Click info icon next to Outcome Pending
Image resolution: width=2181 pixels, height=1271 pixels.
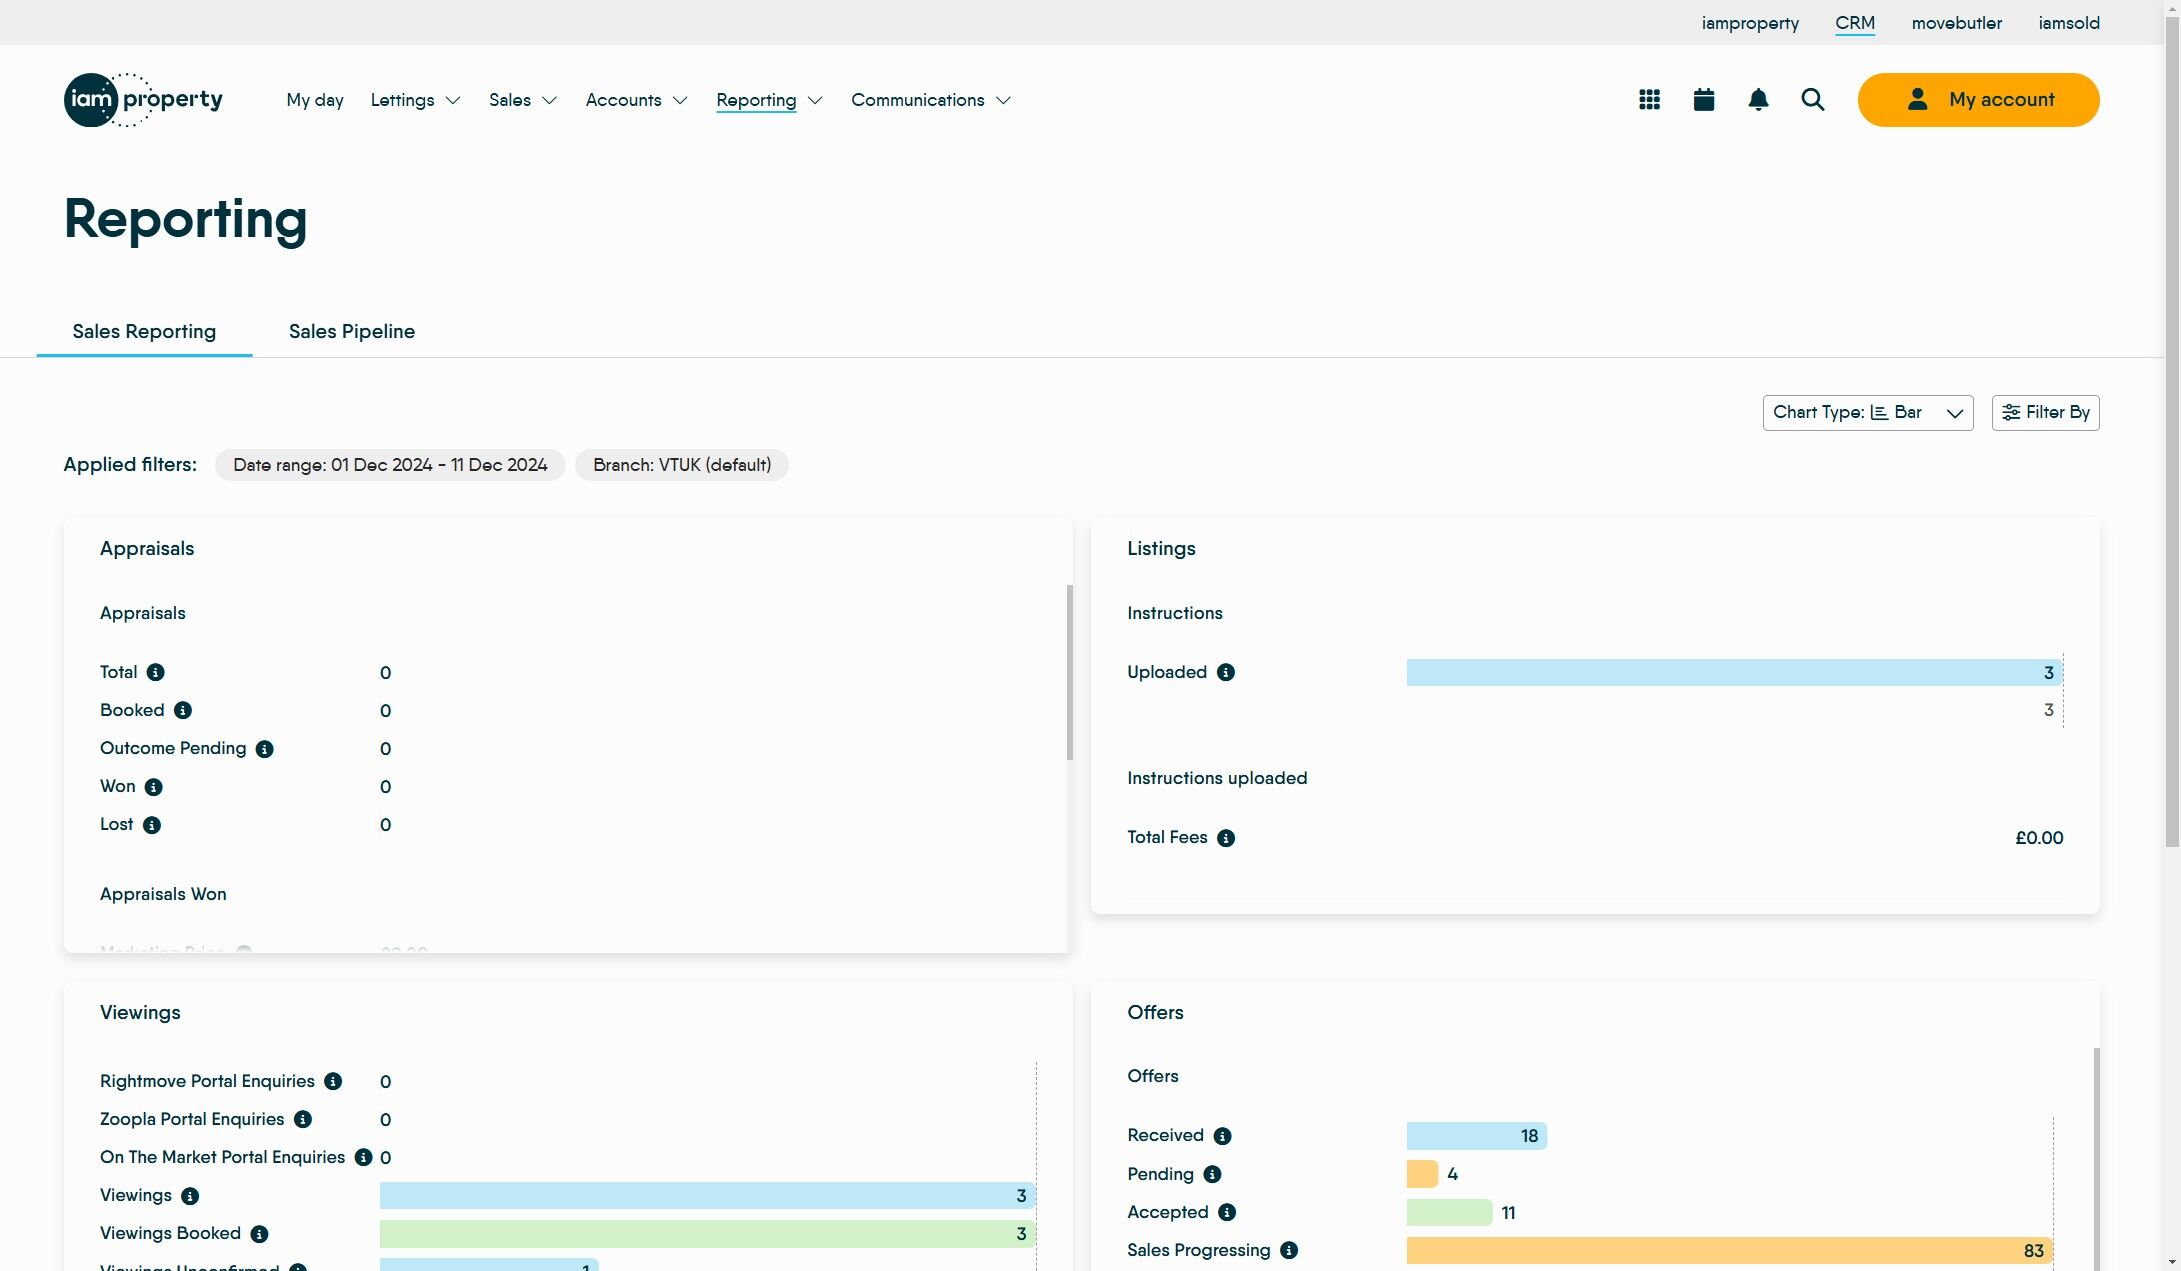(264, 749)
